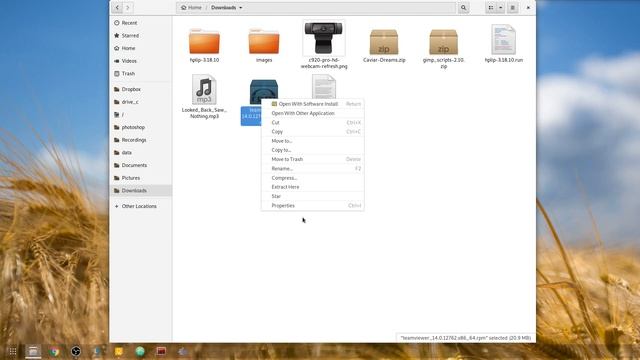The image size is (640, 360).
Task: Choose Open With Software Install
Action: pos(313,104)
